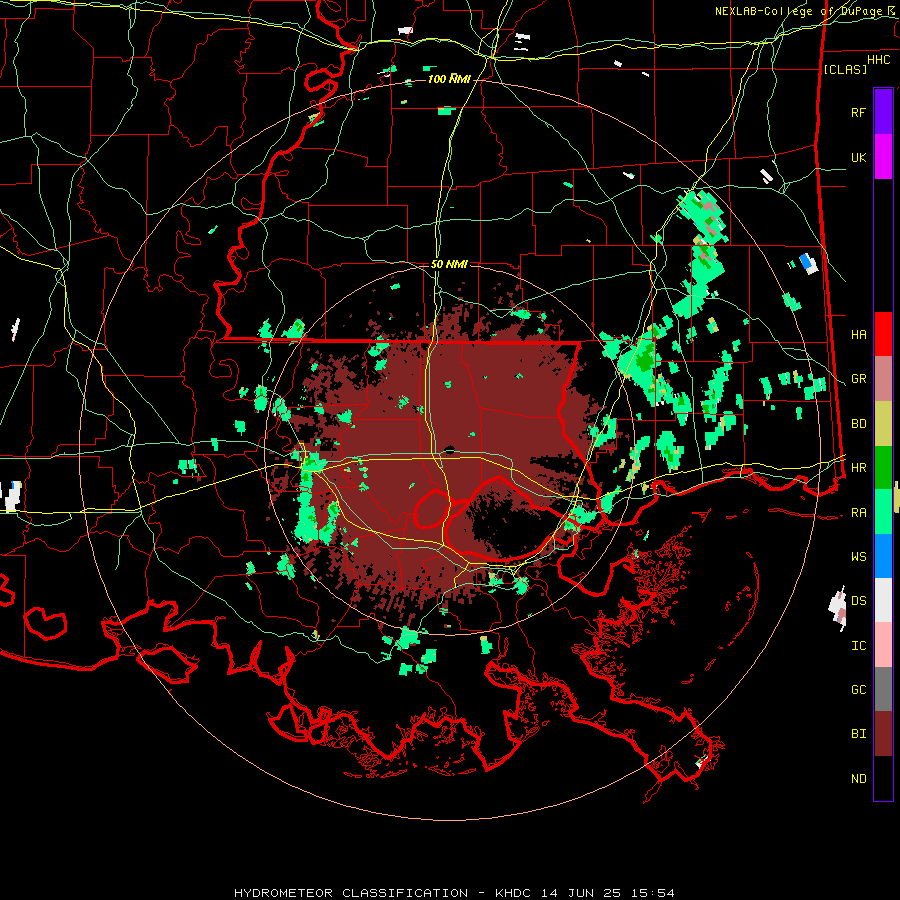Click the ND black legend swatch
The height and width of the screenshot is (900, 900).
click(x=883, y=778)
